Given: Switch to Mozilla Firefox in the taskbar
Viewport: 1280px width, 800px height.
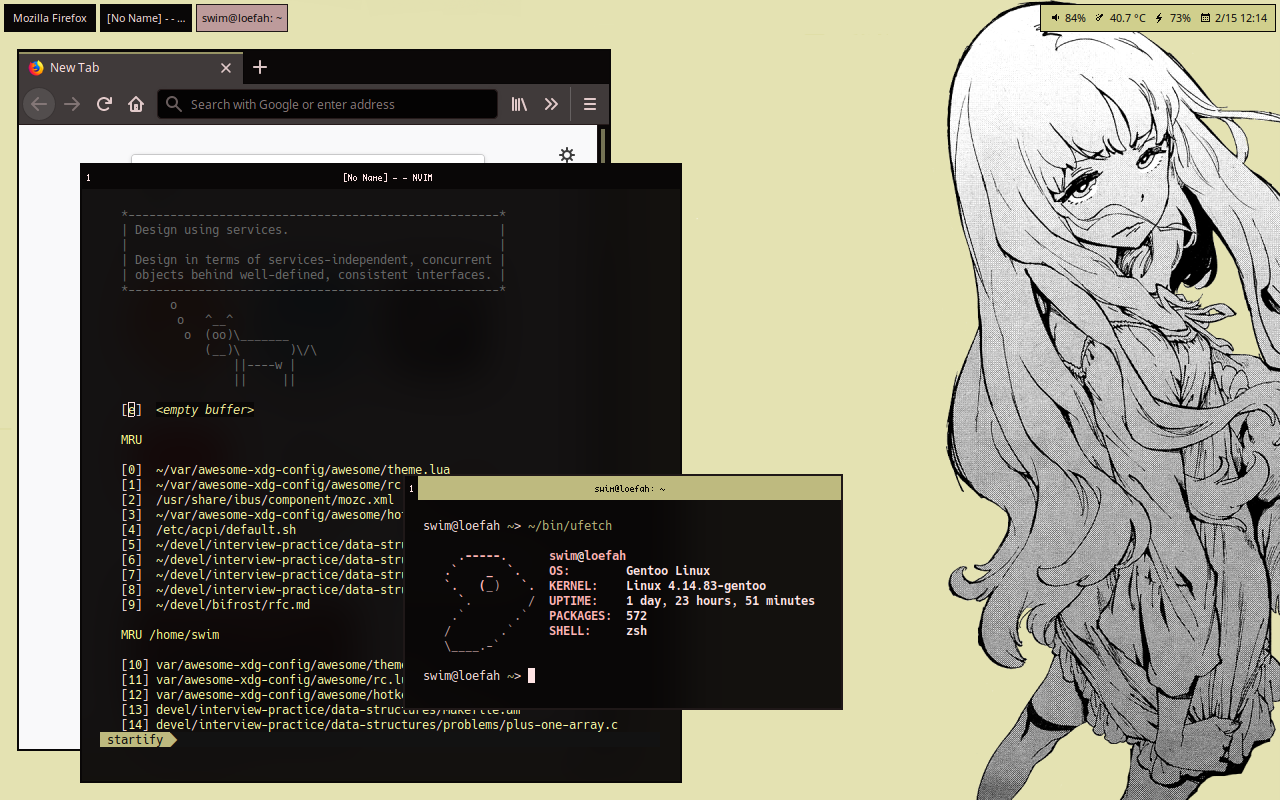Looking at the screenshot, I should click(x=50, y=18).
